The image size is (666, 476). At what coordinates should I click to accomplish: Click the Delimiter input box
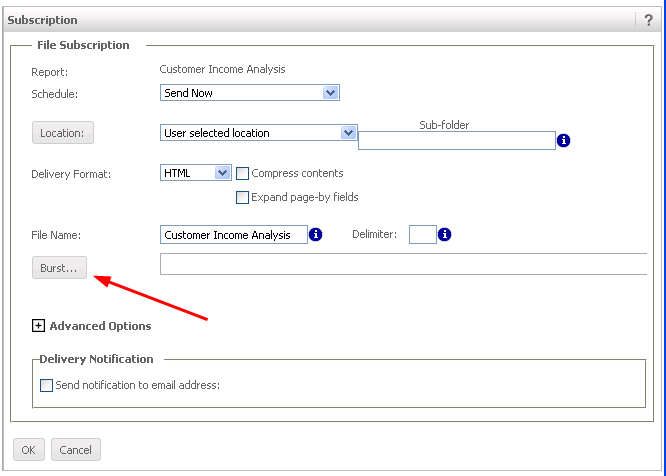point(422,235)
